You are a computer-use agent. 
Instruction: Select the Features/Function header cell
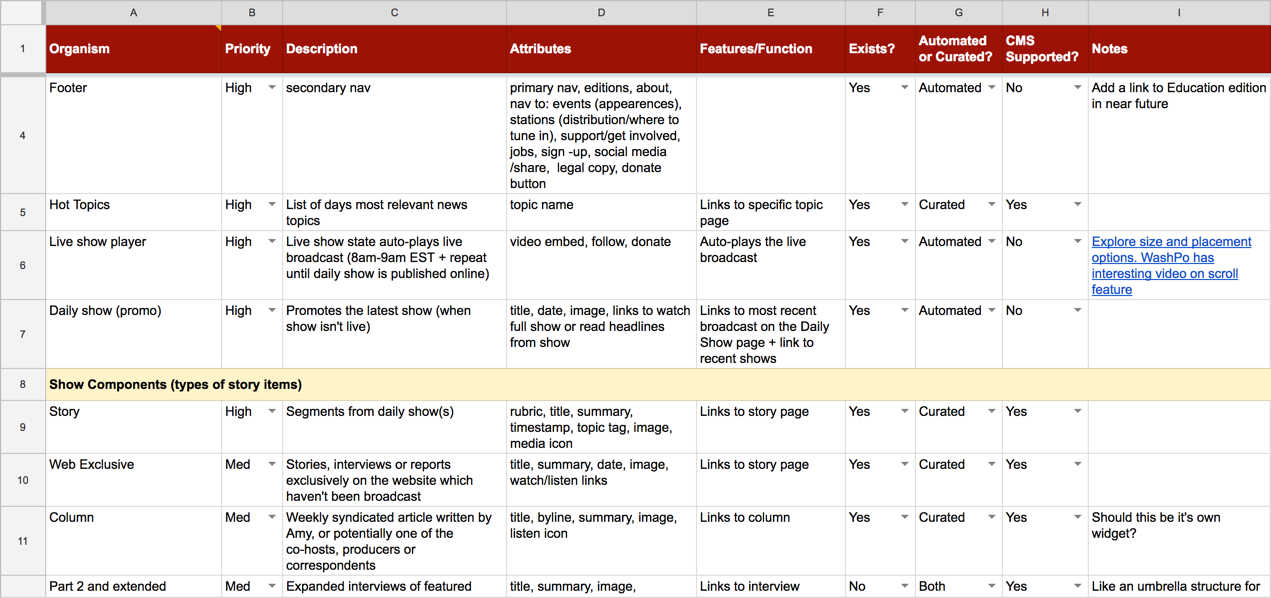770,49
